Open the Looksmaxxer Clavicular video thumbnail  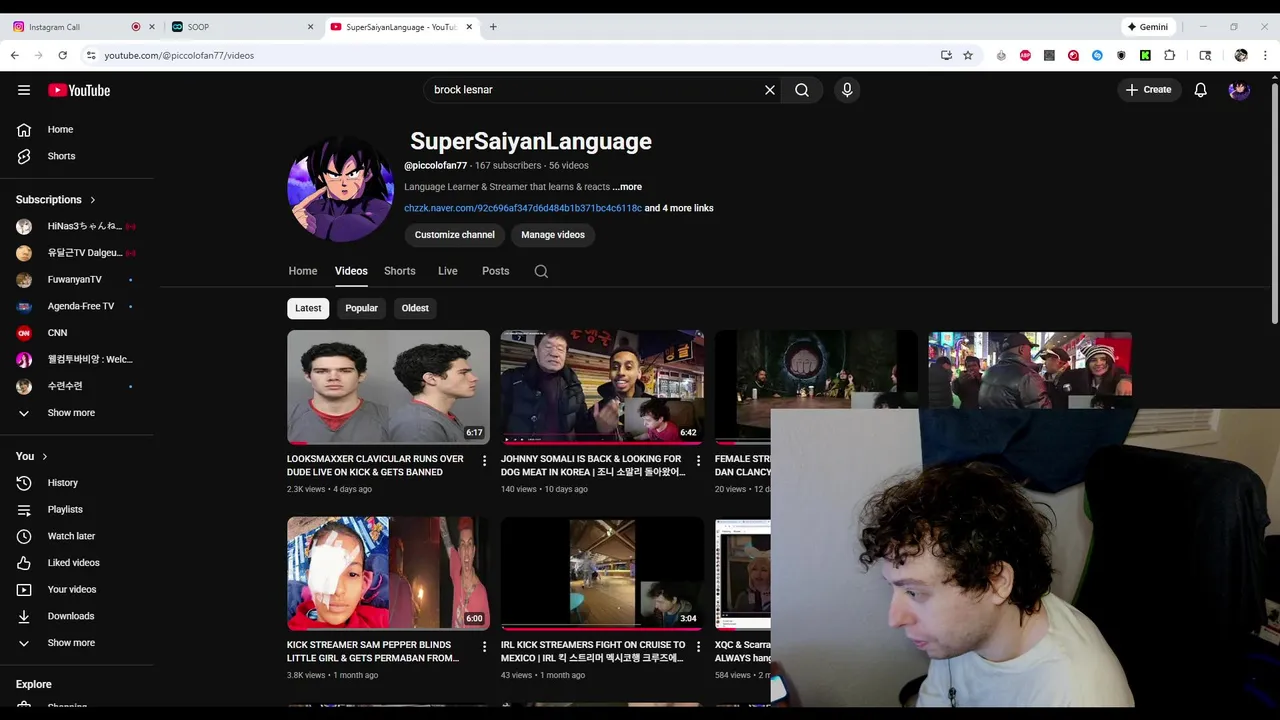(x=388, y=387)
